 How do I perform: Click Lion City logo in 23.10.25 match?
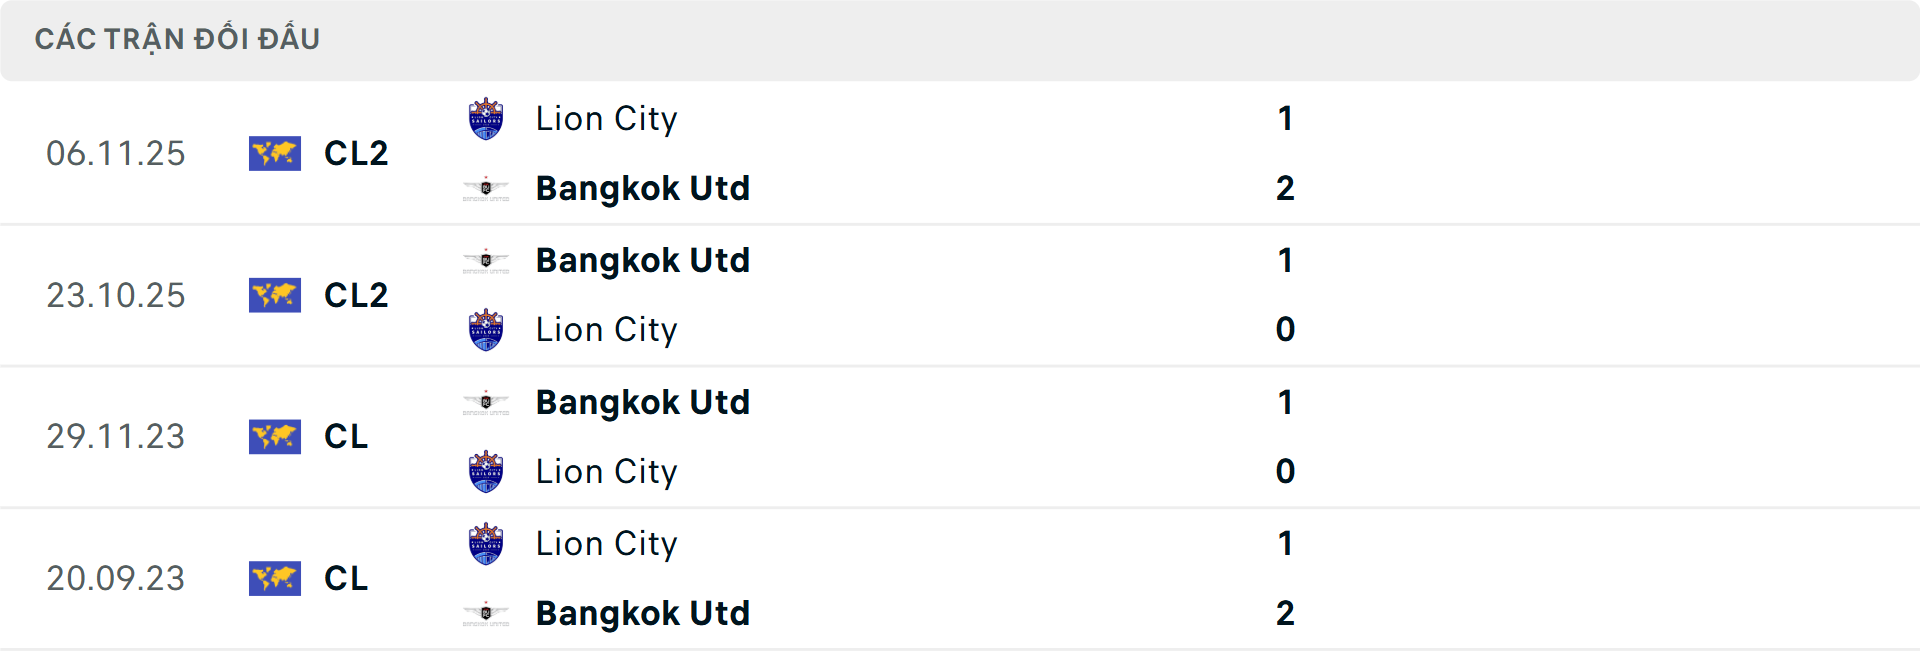point(486,330)
